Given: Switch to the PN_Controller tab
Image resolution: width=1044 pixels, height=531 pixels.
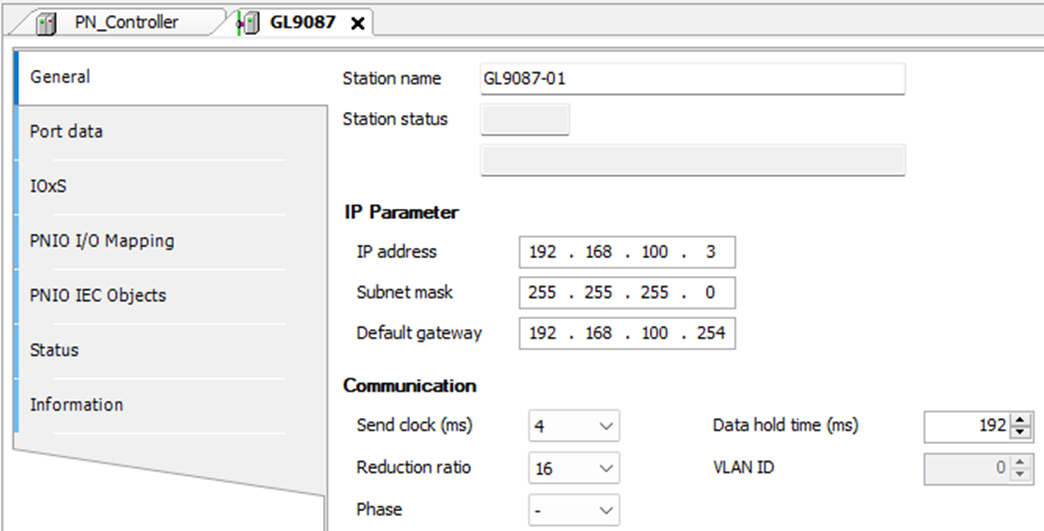Looking at the screenshot, I should pos(126,22).
